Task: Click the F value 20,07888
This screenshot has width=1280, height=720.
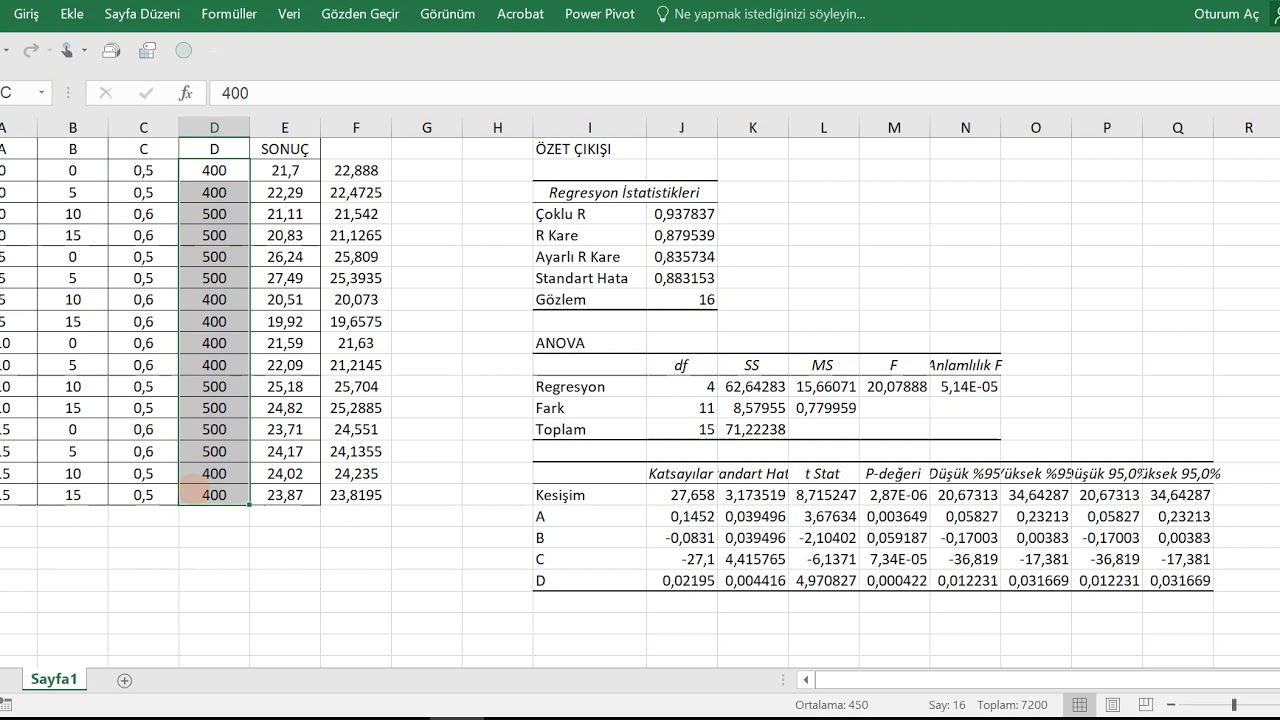Action: pyautogui.click(x=894, y=386)
